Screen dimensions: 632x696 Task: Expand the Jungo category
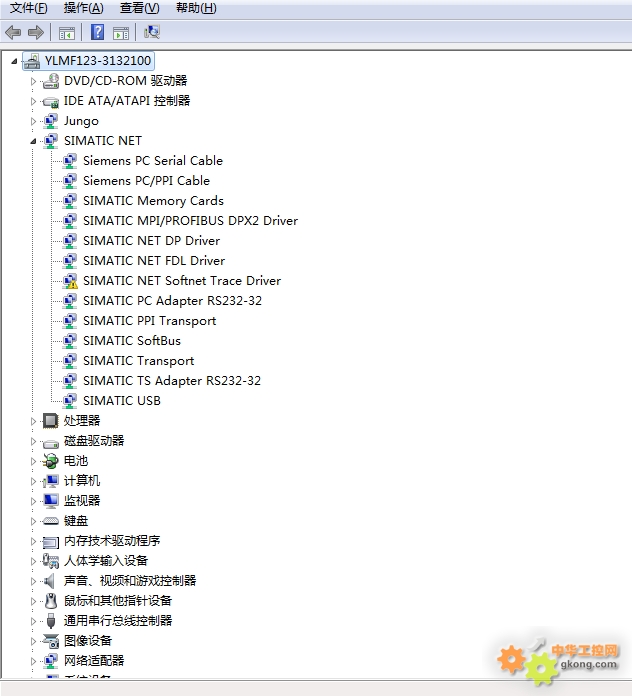coord(33,121)
